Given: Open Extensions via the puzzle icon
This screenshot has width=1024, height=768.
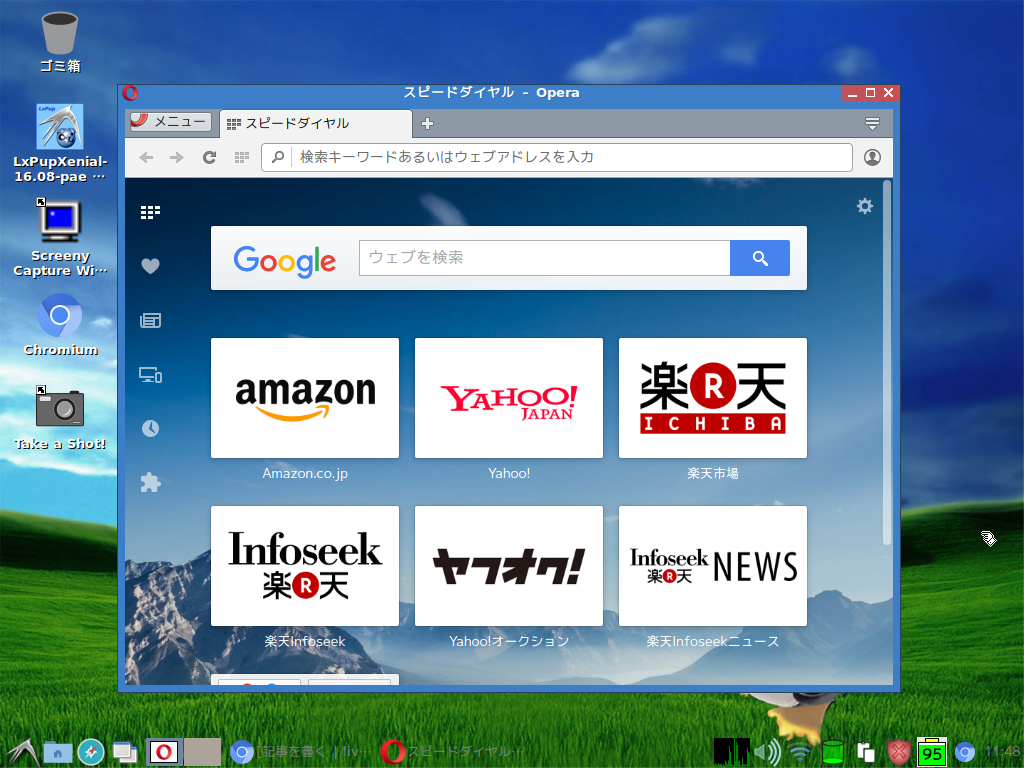Looking at the screenshot, I should (x=150, y=483).
